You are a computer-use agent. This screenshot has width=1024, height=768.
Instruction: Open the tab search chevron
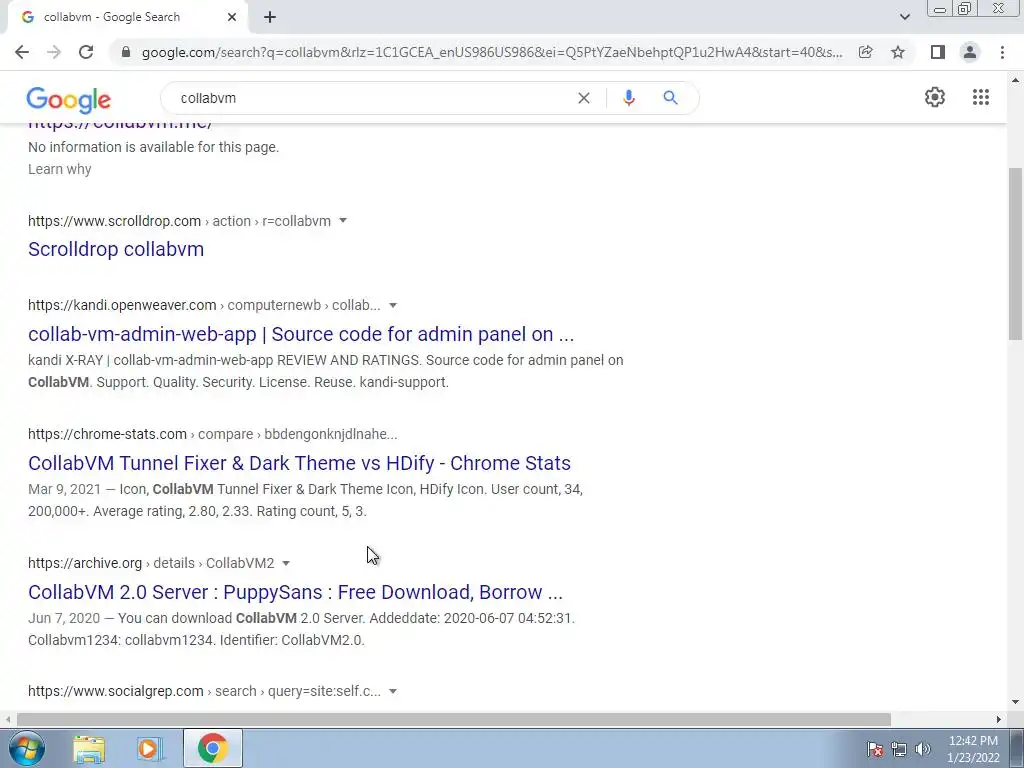pyautogui.click(x=904, y=17)
